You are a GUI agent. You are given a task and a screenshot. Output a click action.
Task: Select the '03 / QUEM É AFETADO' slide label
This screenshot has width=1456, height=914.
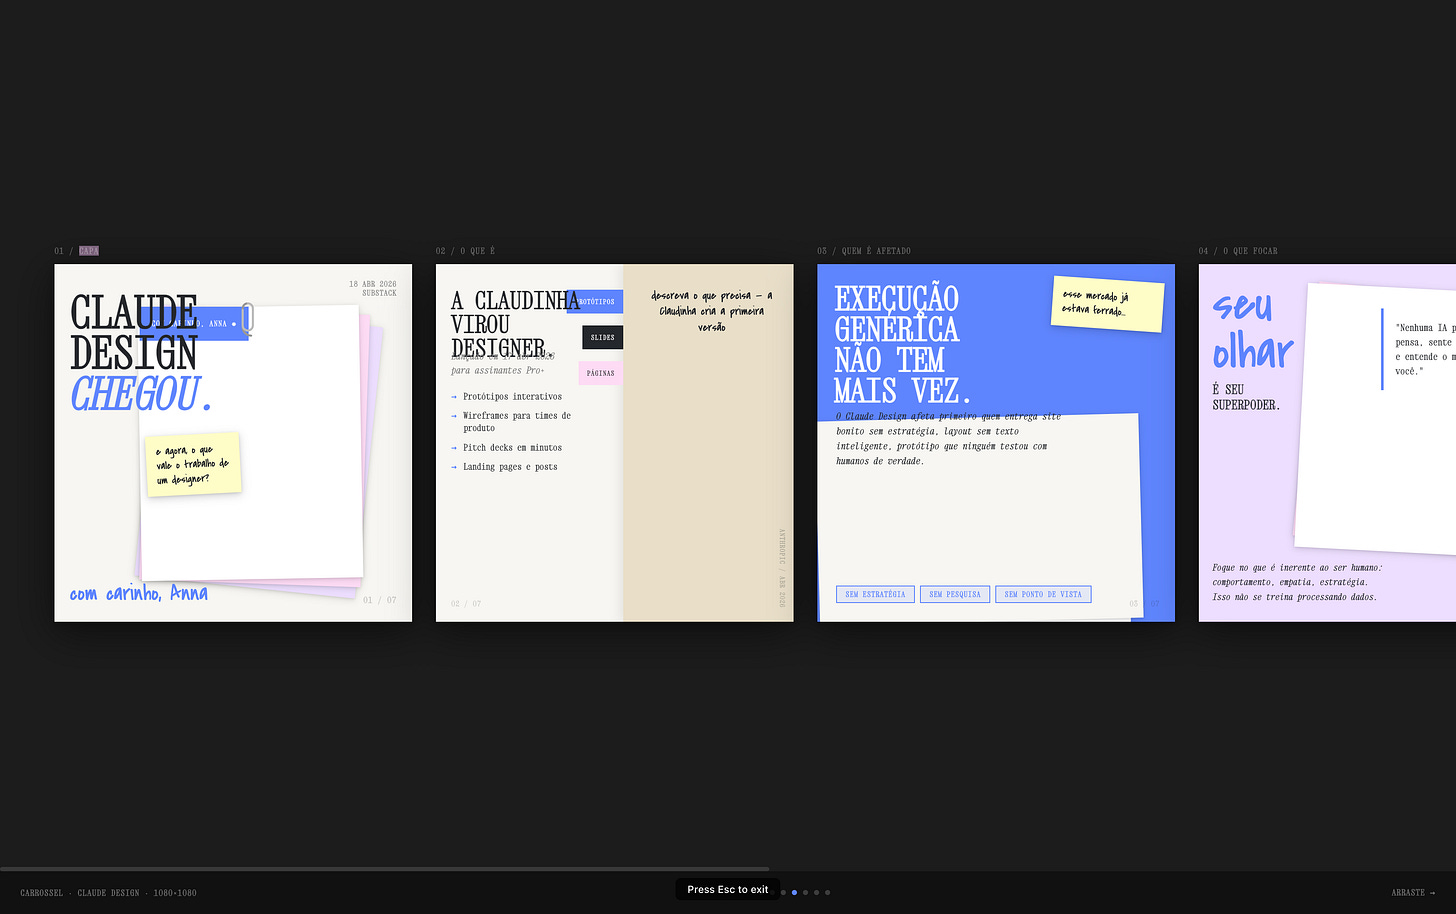coord(864,251)
